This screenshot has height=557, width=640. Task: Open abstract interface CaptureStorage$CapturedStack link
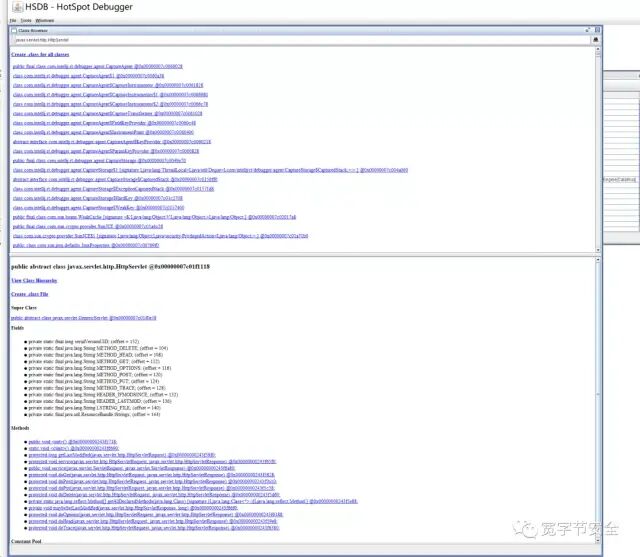pyautogui.click(x=115, y=179)
